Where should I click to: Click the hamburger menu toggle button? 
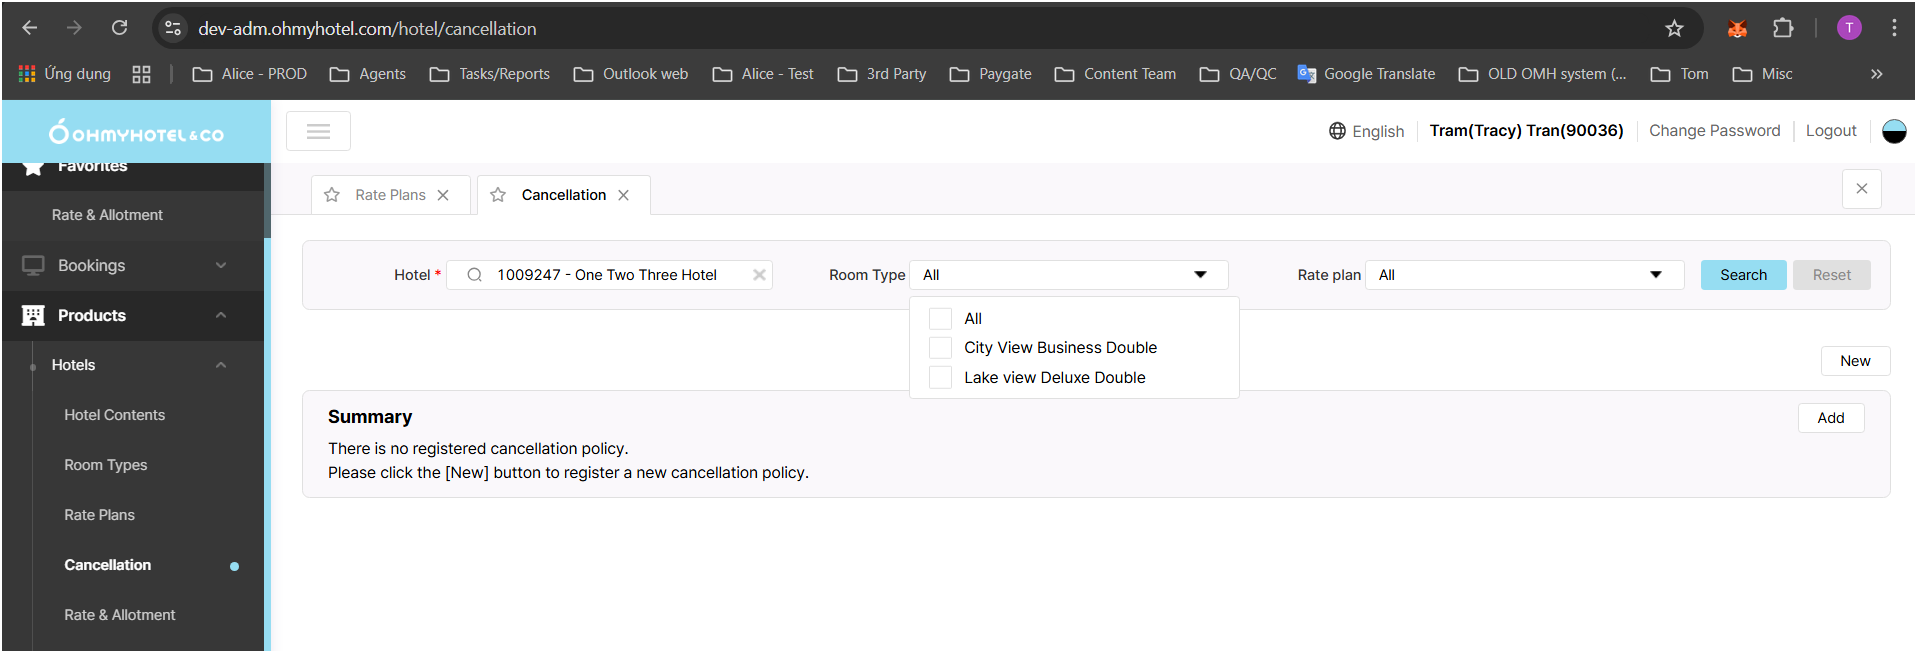[x=318, y=131]
